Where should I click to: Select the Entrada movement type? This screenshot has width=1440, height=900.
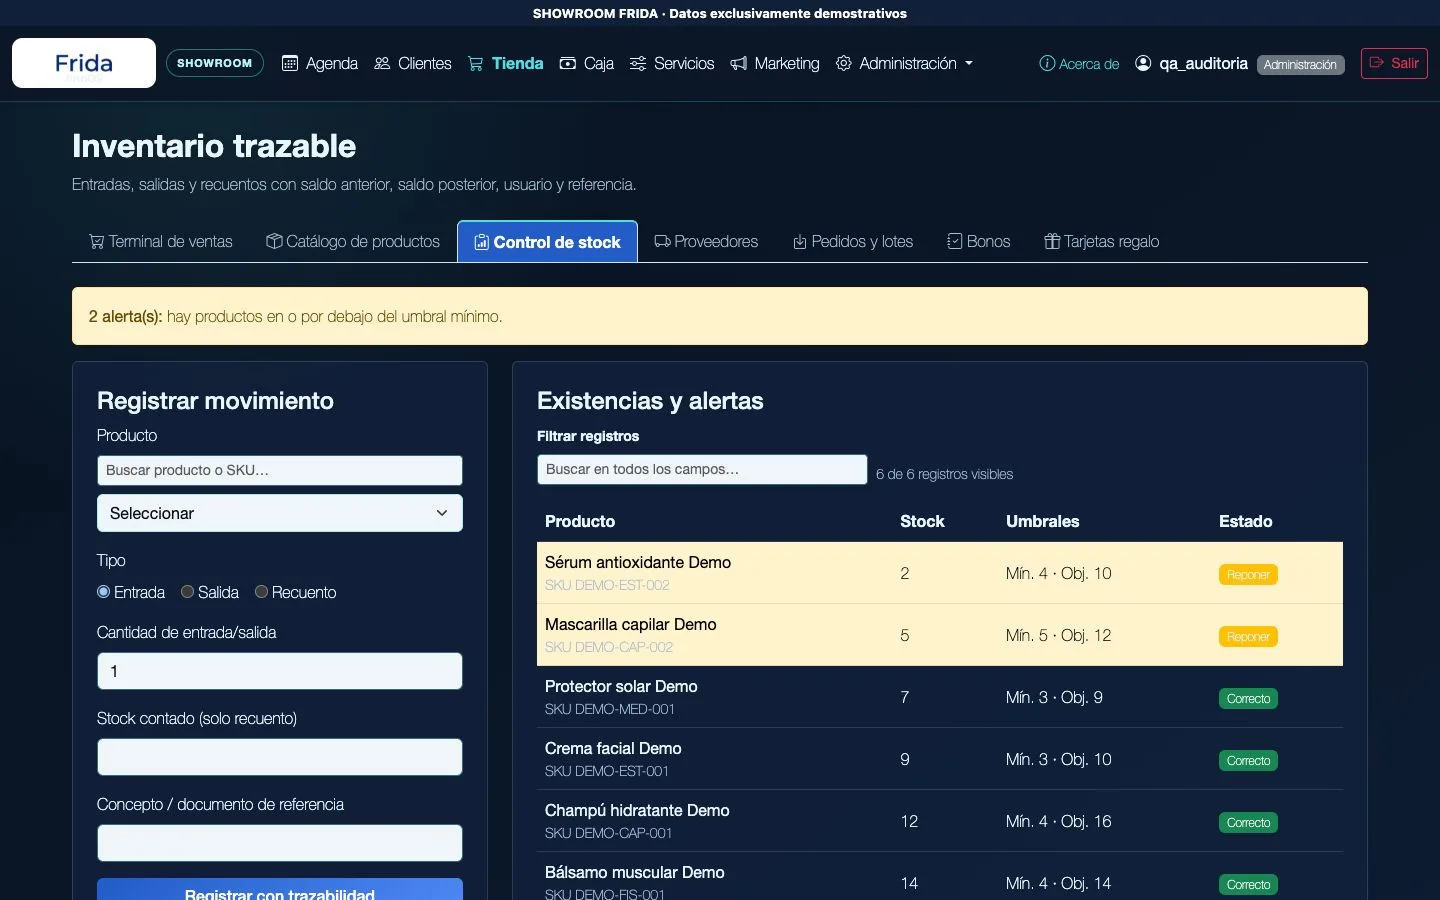click(103, 592)
